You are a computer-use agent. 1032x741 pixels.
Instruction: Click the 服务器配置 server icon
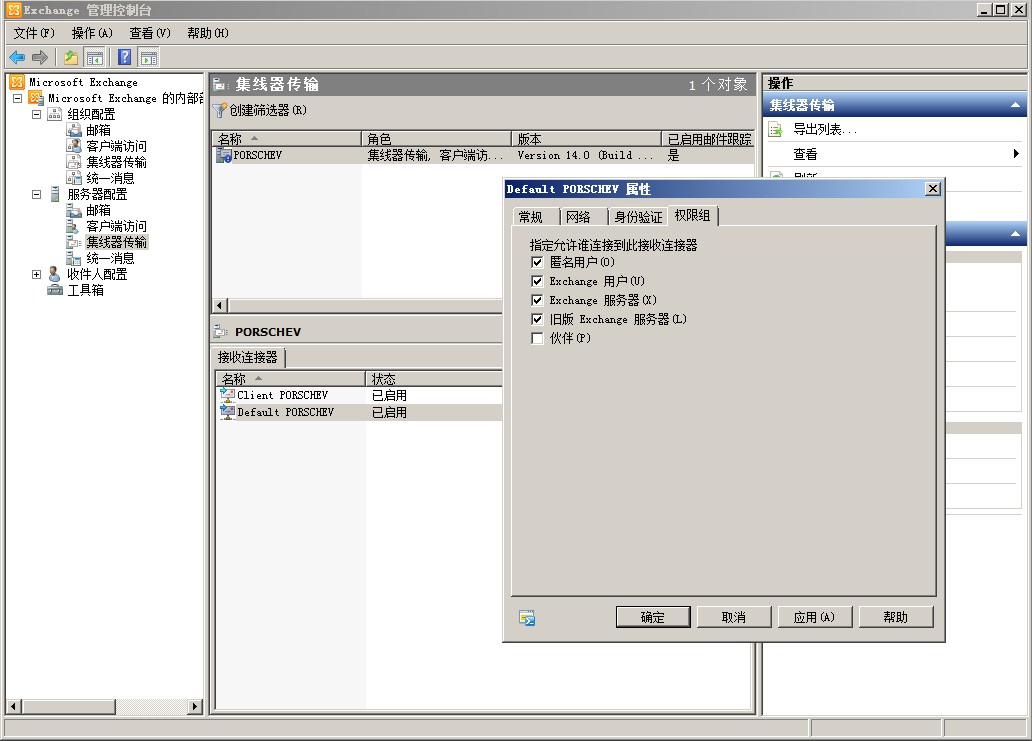coord(55,194)
